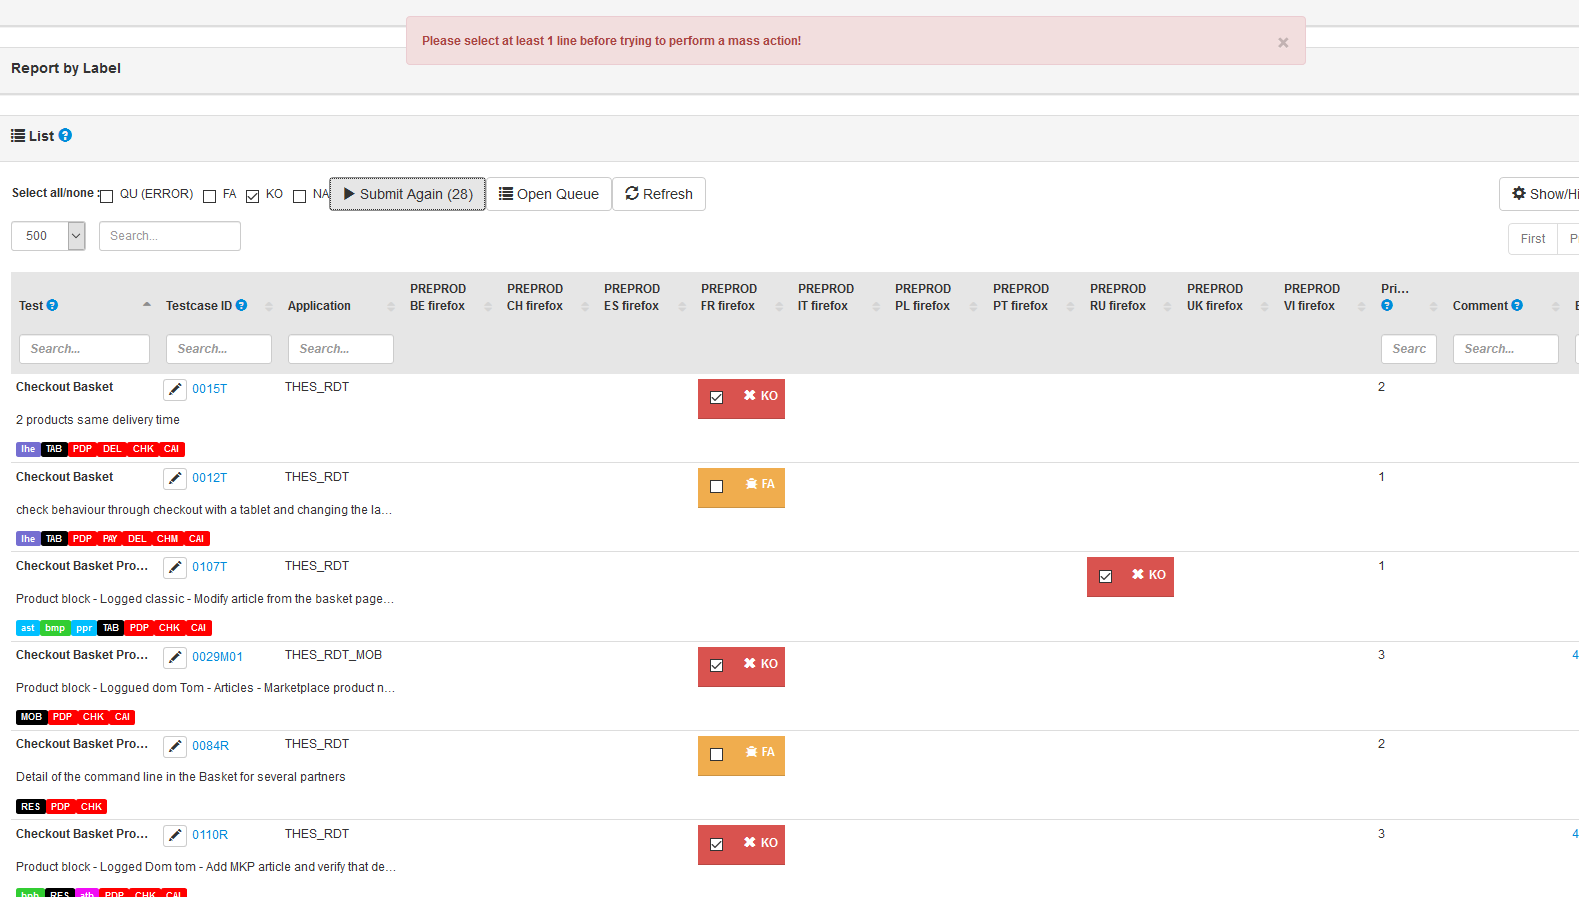1579x897 pixels.
Task: Click the global table Search field
Action: pyautogui.click(x=170, y=236)
